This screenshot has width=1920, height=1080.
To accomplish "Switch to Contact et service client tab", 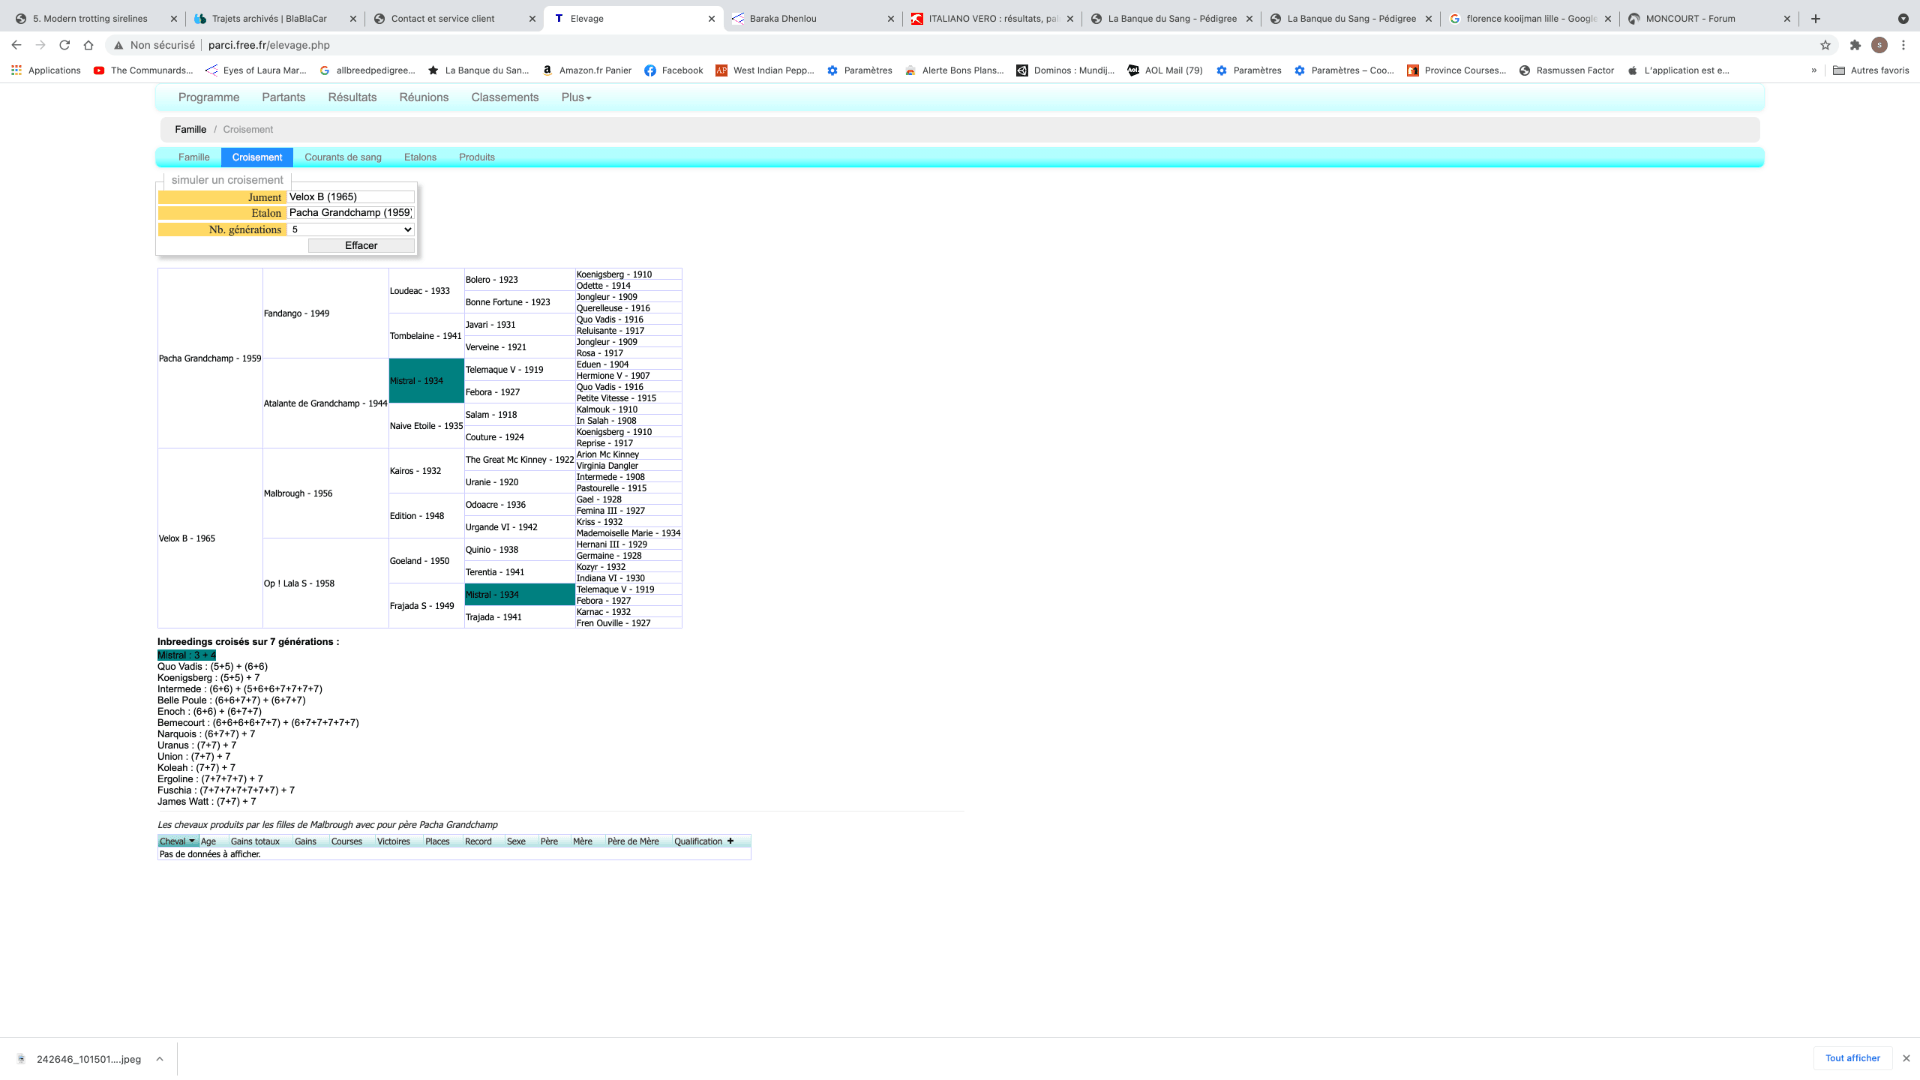I will [442, 19].
